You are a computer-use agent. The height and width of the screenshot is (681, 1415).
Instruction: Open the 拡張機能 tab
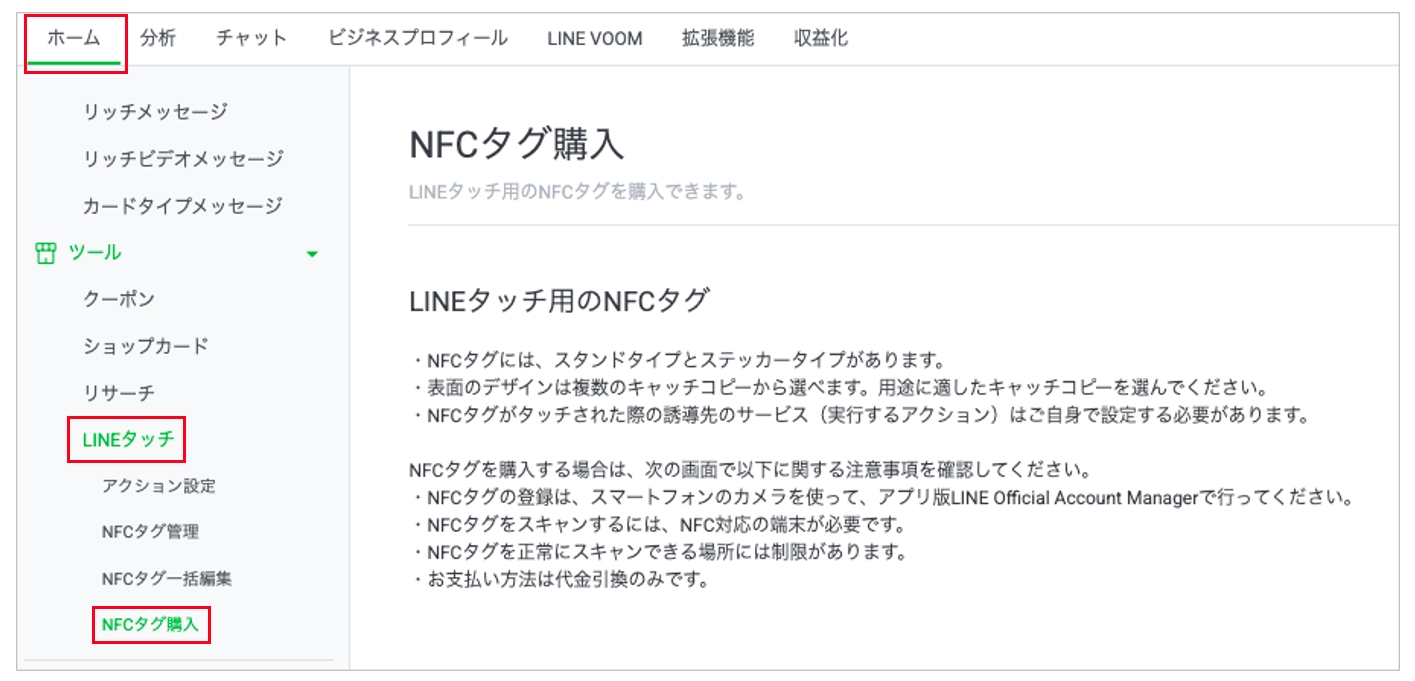(717, 39)
